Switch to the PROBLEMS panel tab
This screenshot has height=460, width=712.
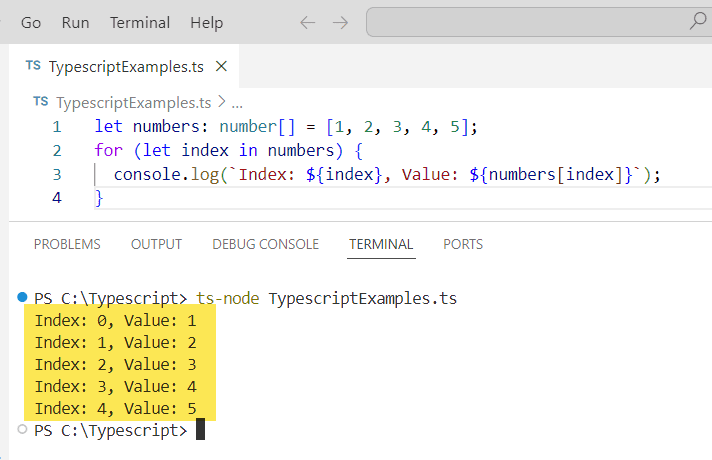(x=67, y=244)
